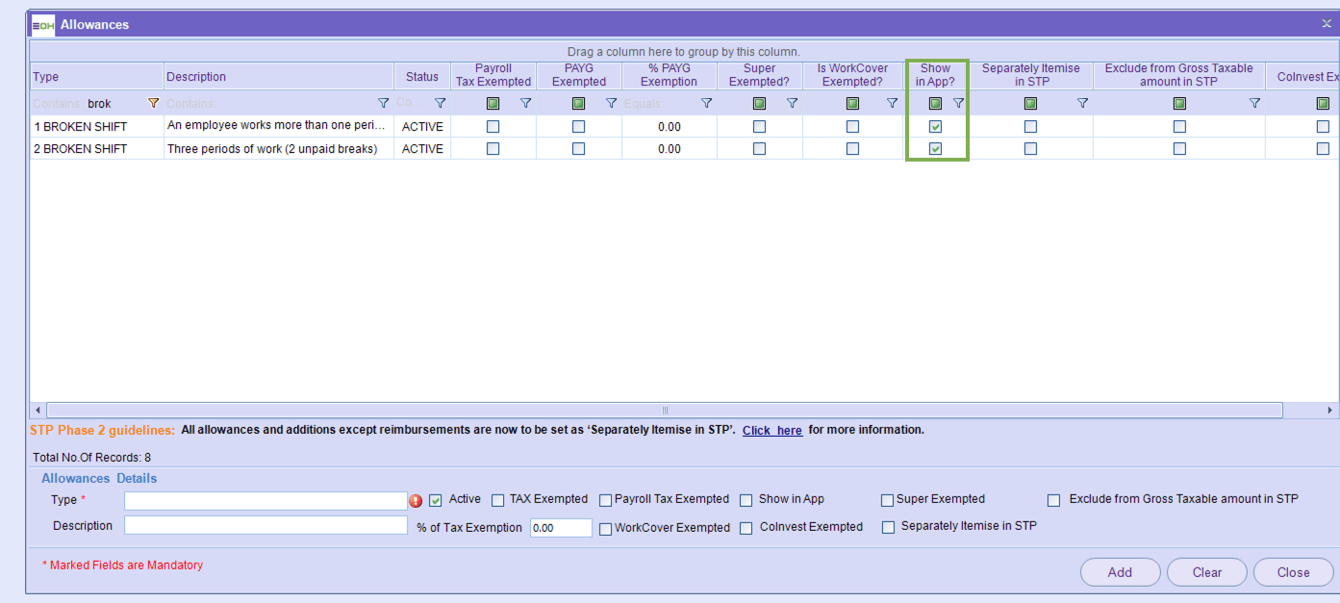This screenshot has height=603, width=1340.
Task: Click the Description column filter funnel icon
Action: 383,103
